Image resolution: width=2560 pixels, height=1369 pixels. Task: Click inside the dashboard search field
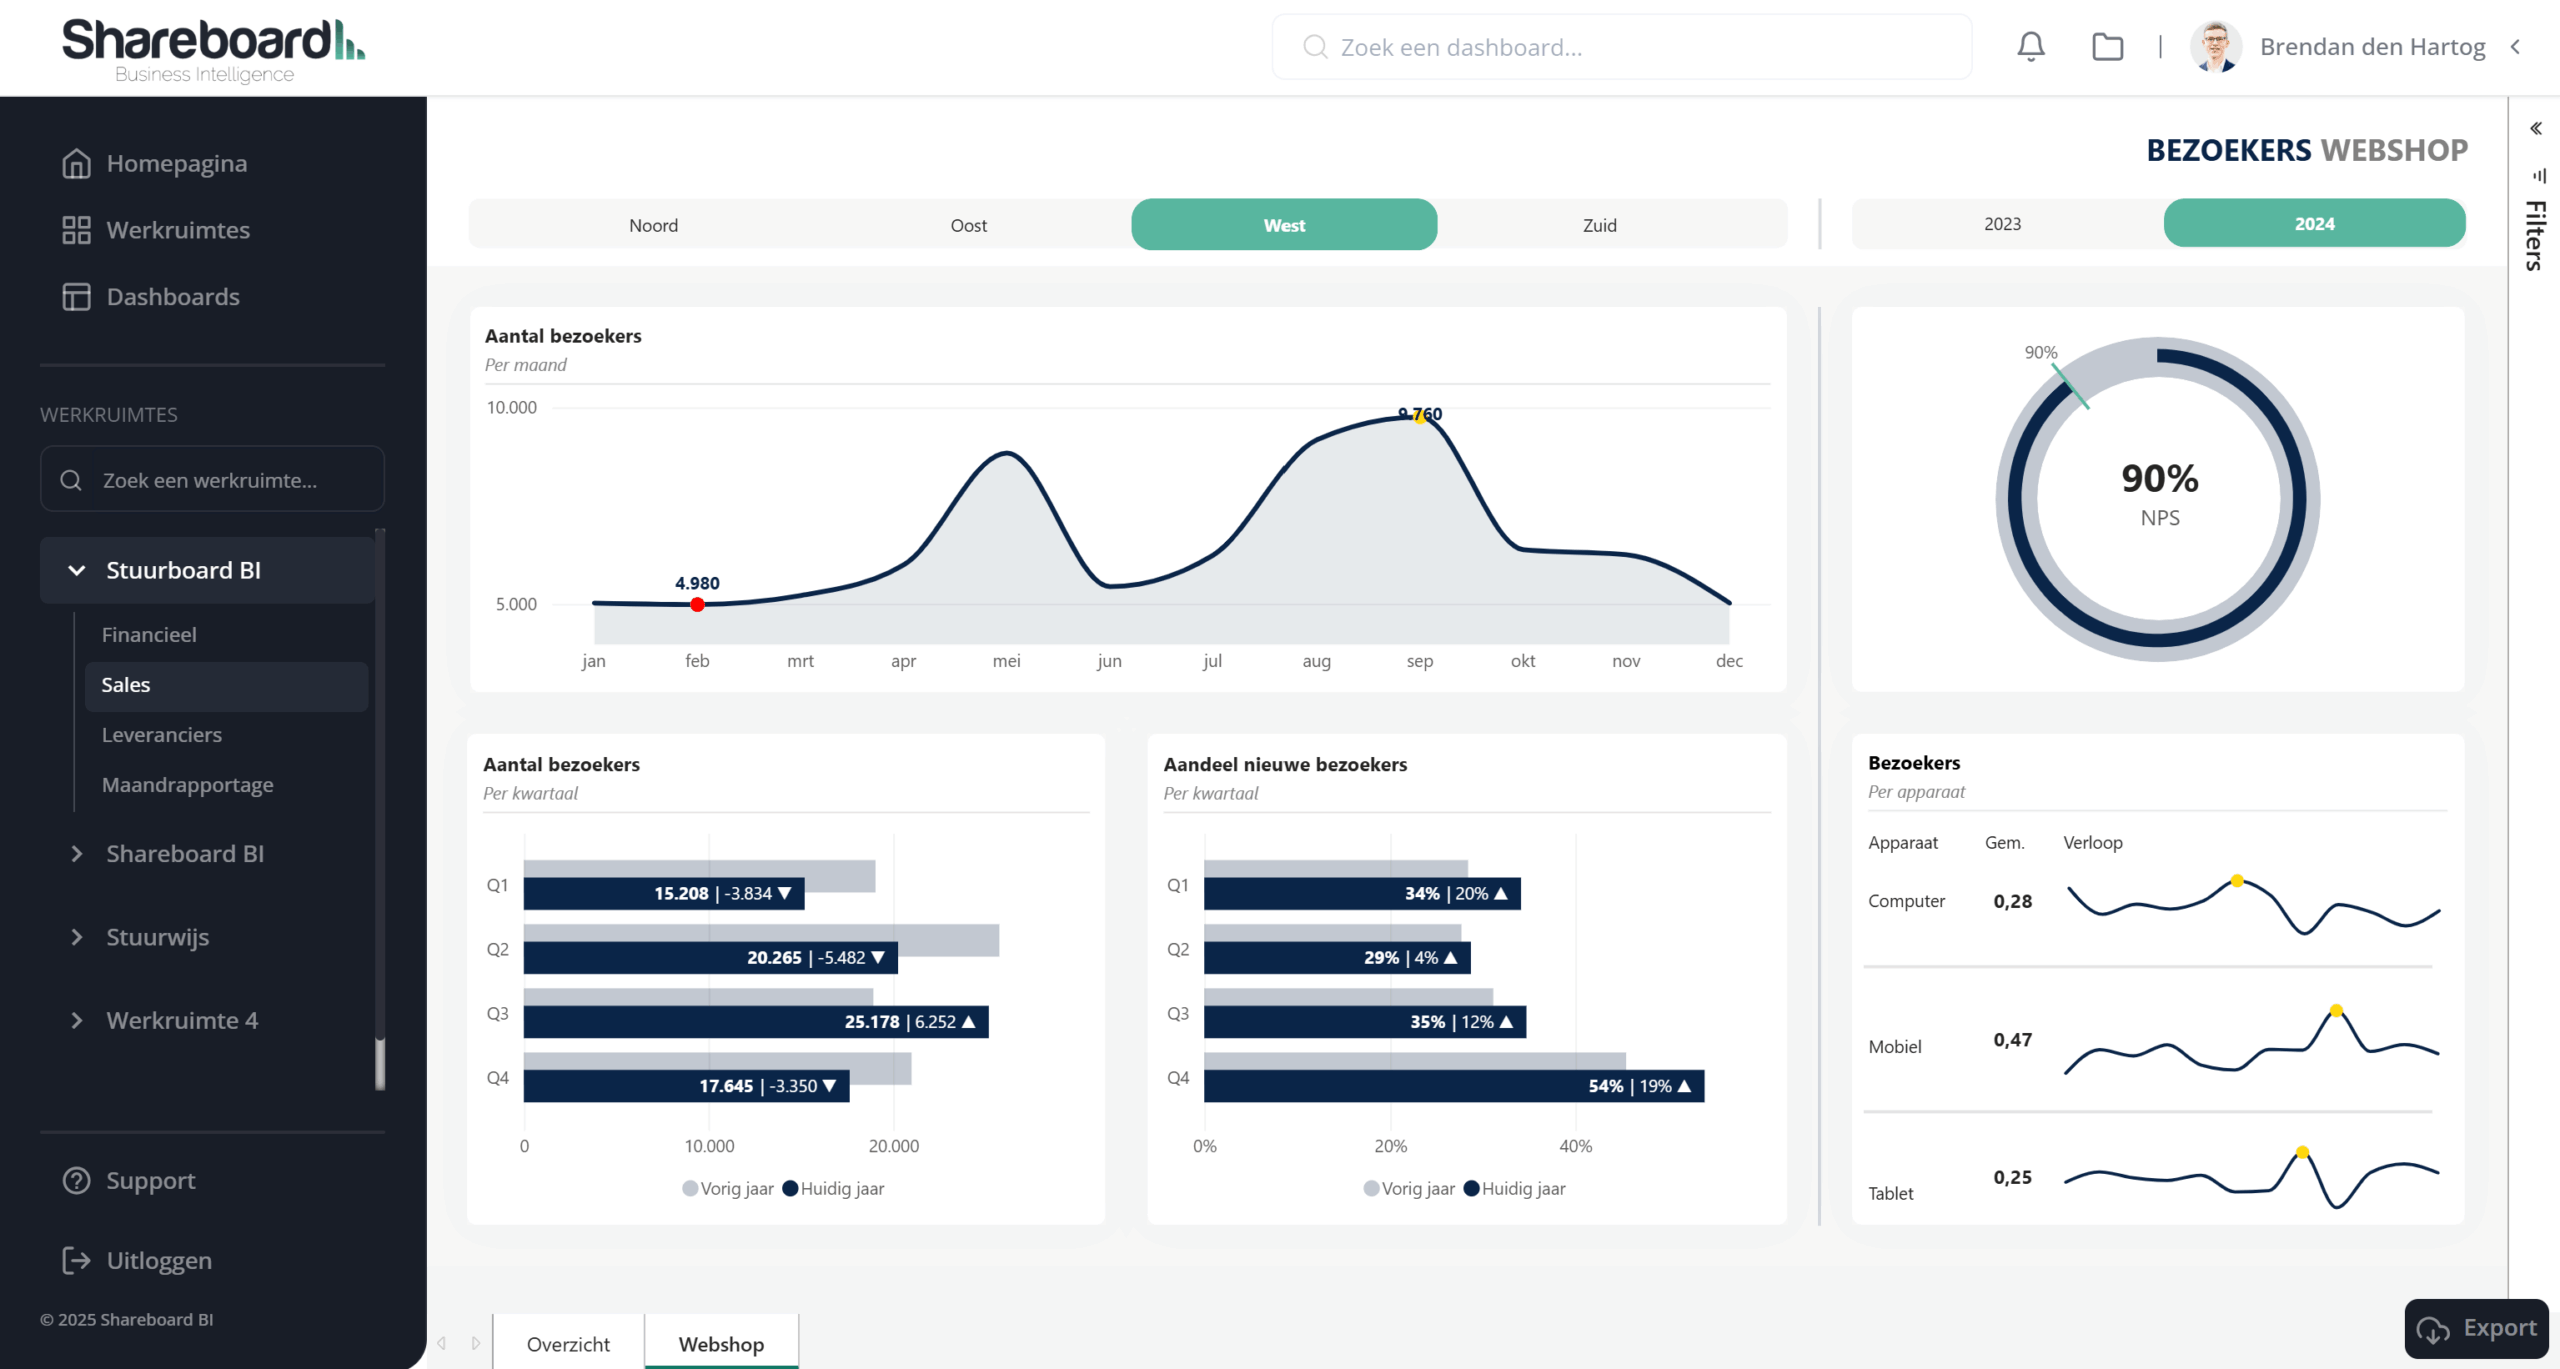pyautogui.click(x=1620, y=46)
